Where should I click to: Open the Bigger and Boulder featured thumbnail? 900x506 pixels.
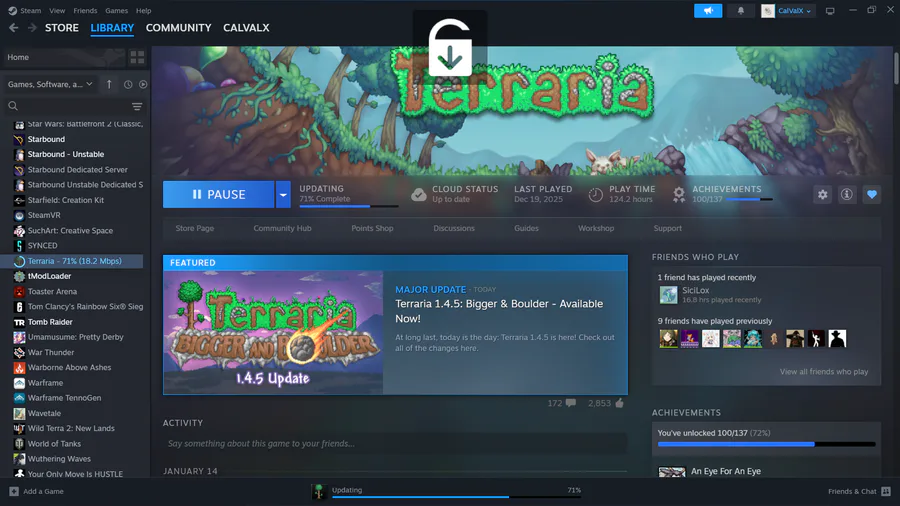click(x=273, y=332)
